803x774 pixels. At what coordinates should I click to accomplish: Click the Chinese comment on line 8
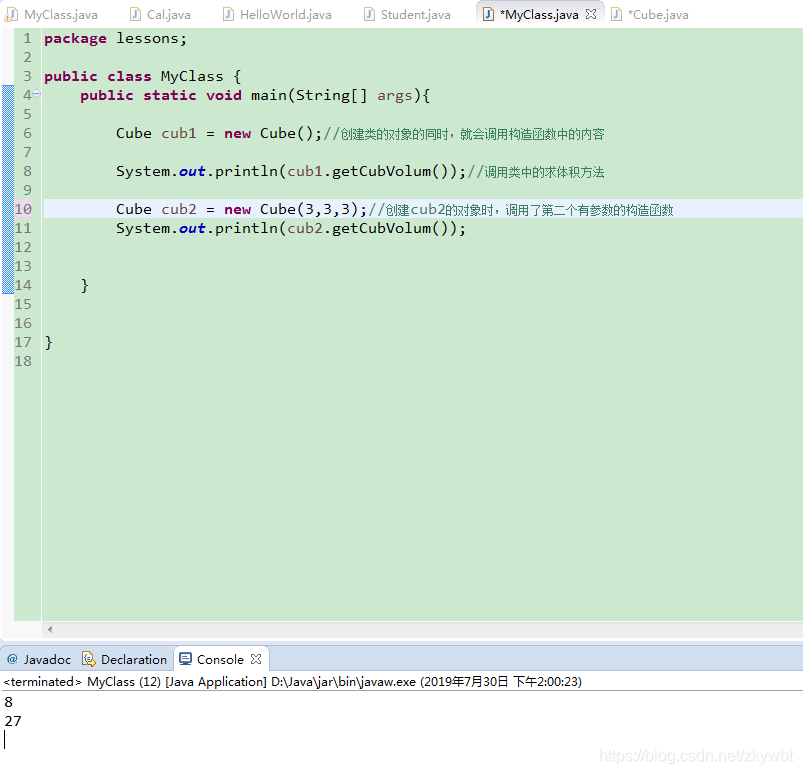[536, 172]
